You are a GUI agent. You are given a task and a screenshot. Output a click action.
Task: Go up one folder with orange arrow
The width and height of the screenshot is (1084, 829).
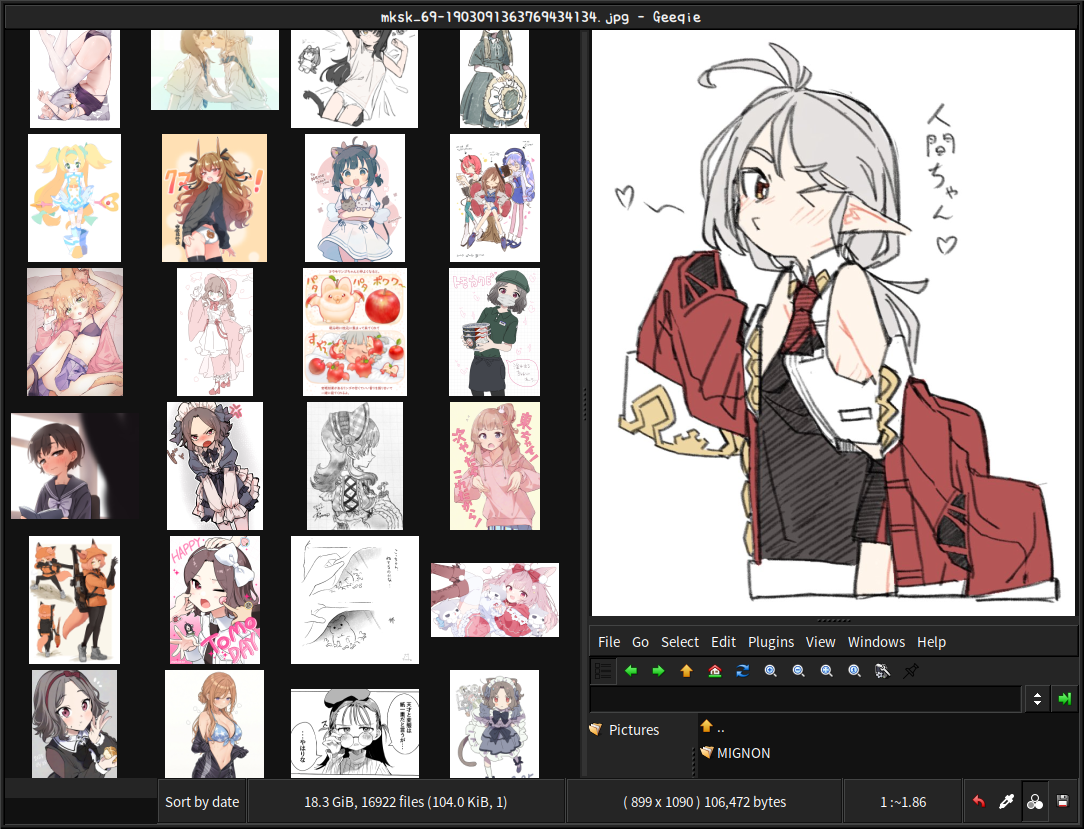[686, 671]
